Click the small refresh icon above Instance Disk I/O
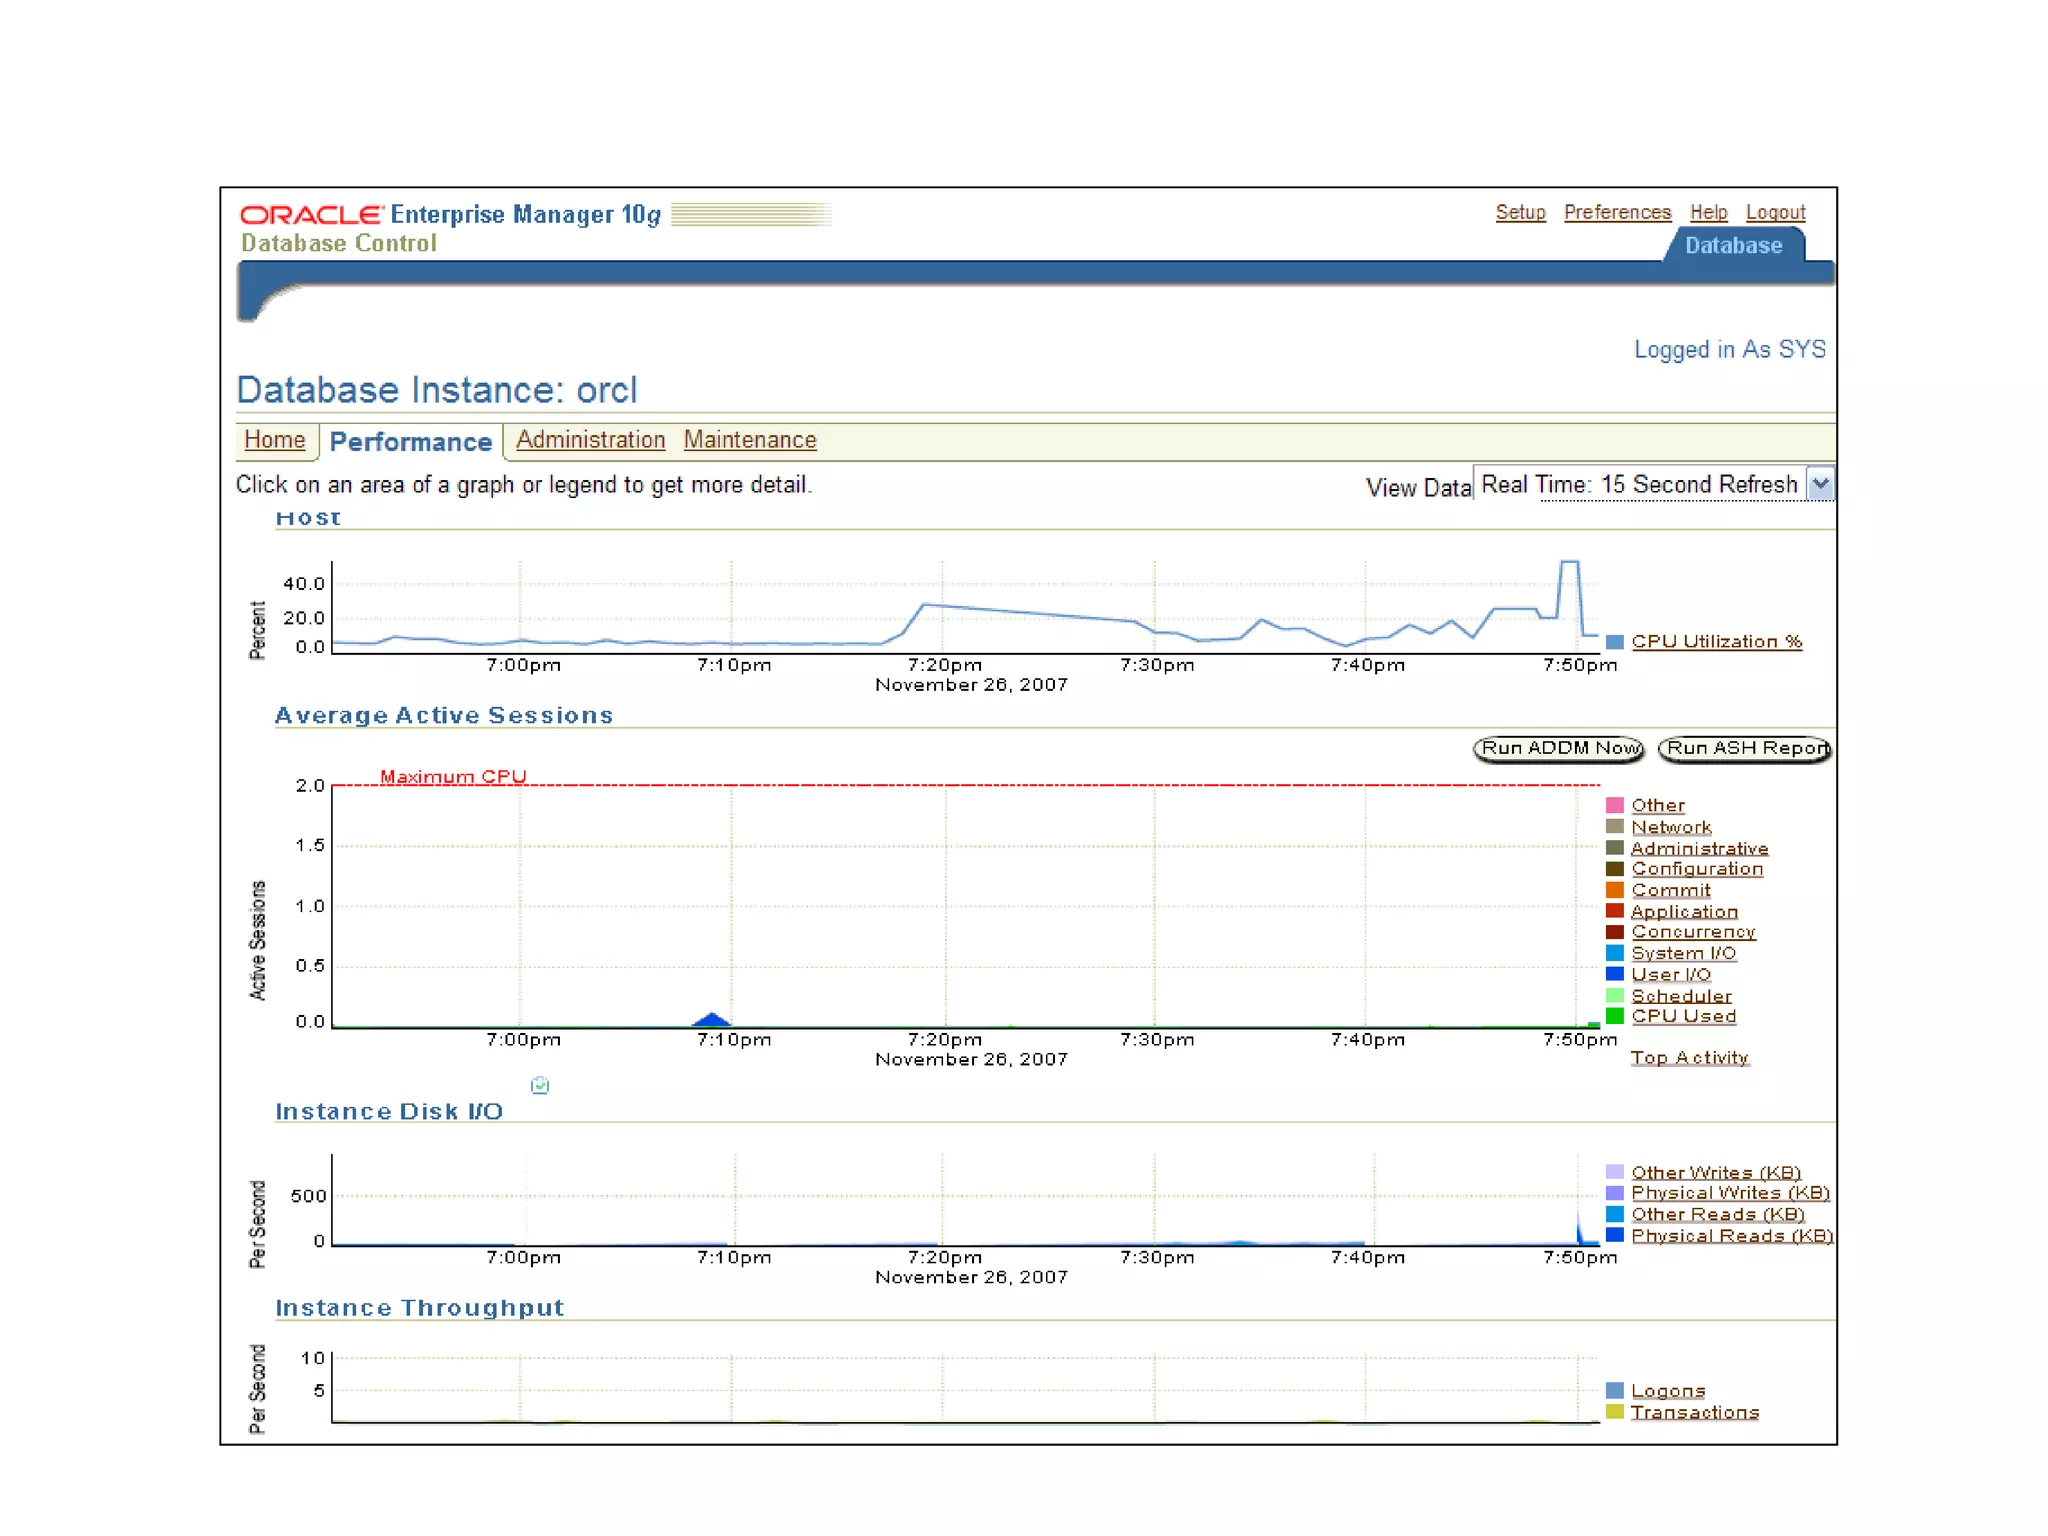Screen dimensions: 2048x1536 point(540,1085)
